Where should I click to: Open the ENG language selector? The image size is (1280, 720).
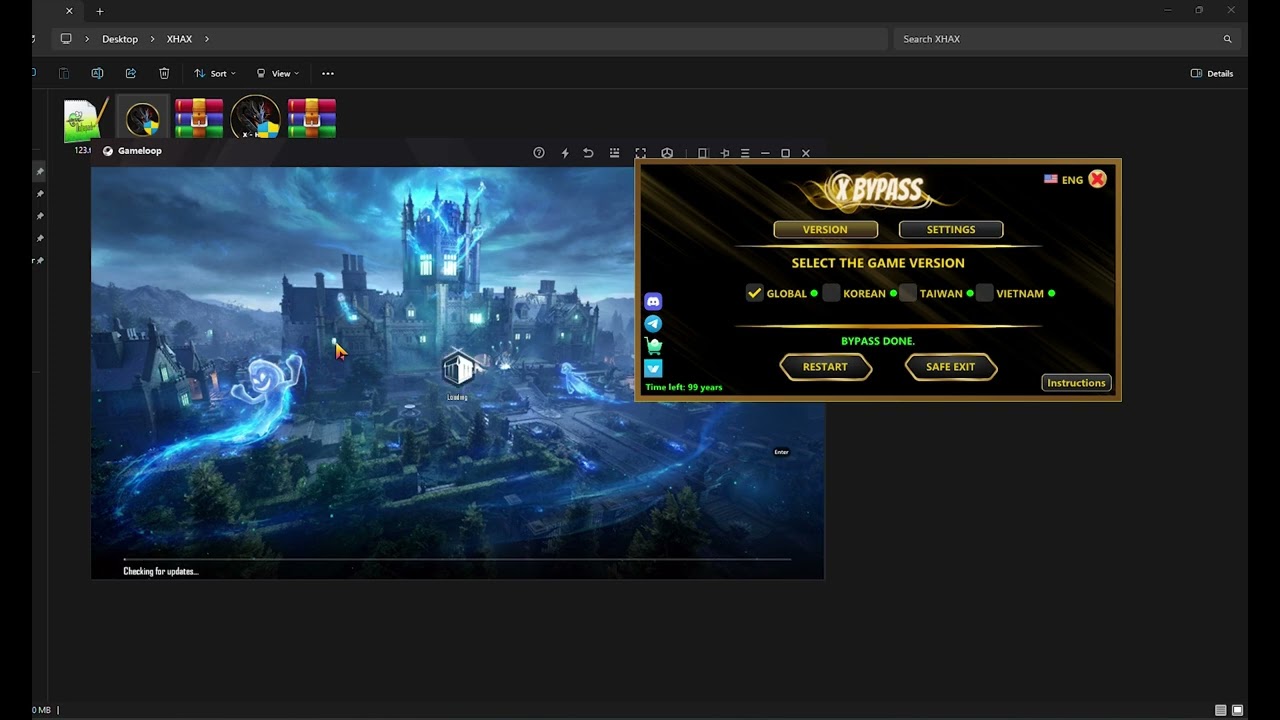[1064, 180]
